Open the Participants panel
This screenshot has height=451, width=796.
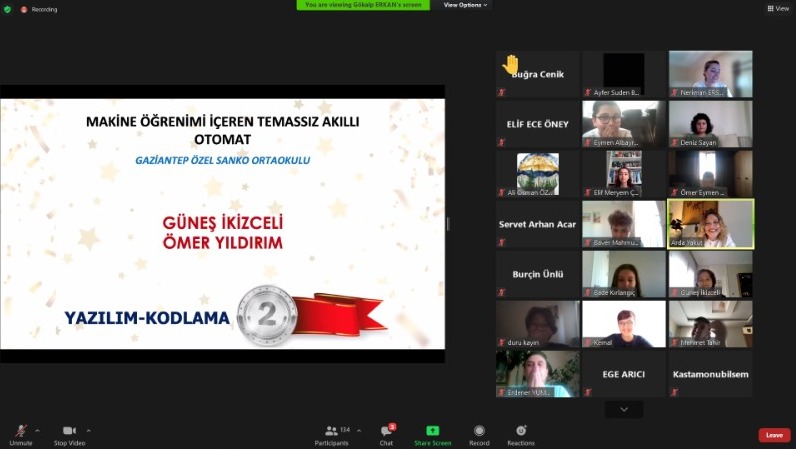coord(332,431)
